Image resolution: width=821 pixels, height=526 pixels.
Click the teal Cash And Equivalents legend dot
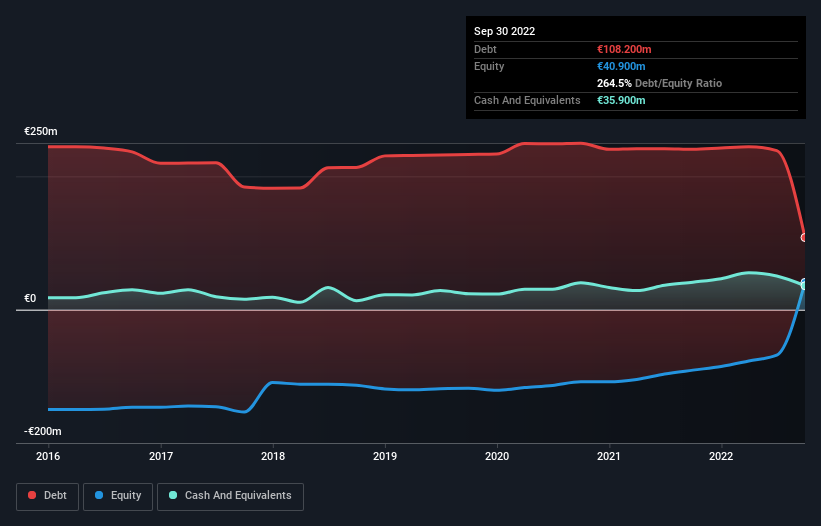[173, 495]
